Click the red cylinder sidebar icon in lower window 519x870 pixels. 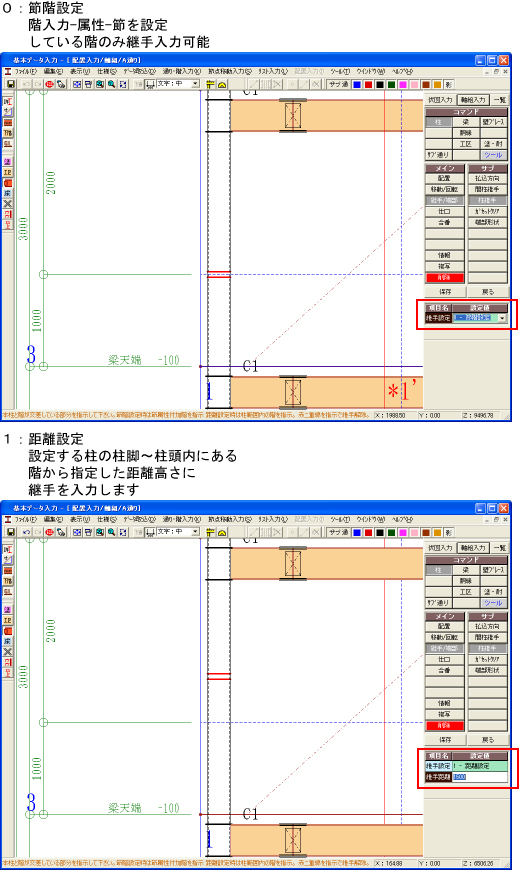[x=8, y=630]
